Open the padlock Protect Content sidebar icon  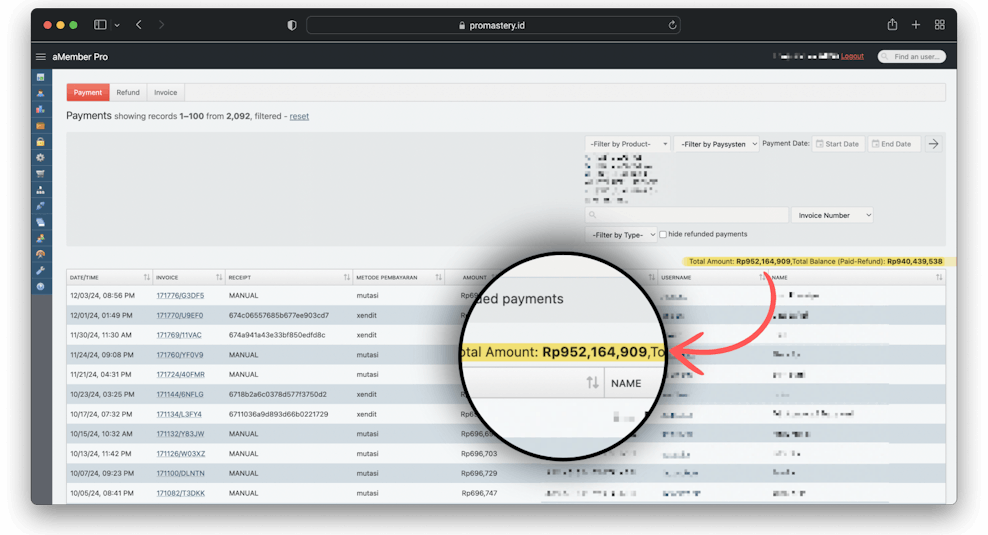coord(40,141)
